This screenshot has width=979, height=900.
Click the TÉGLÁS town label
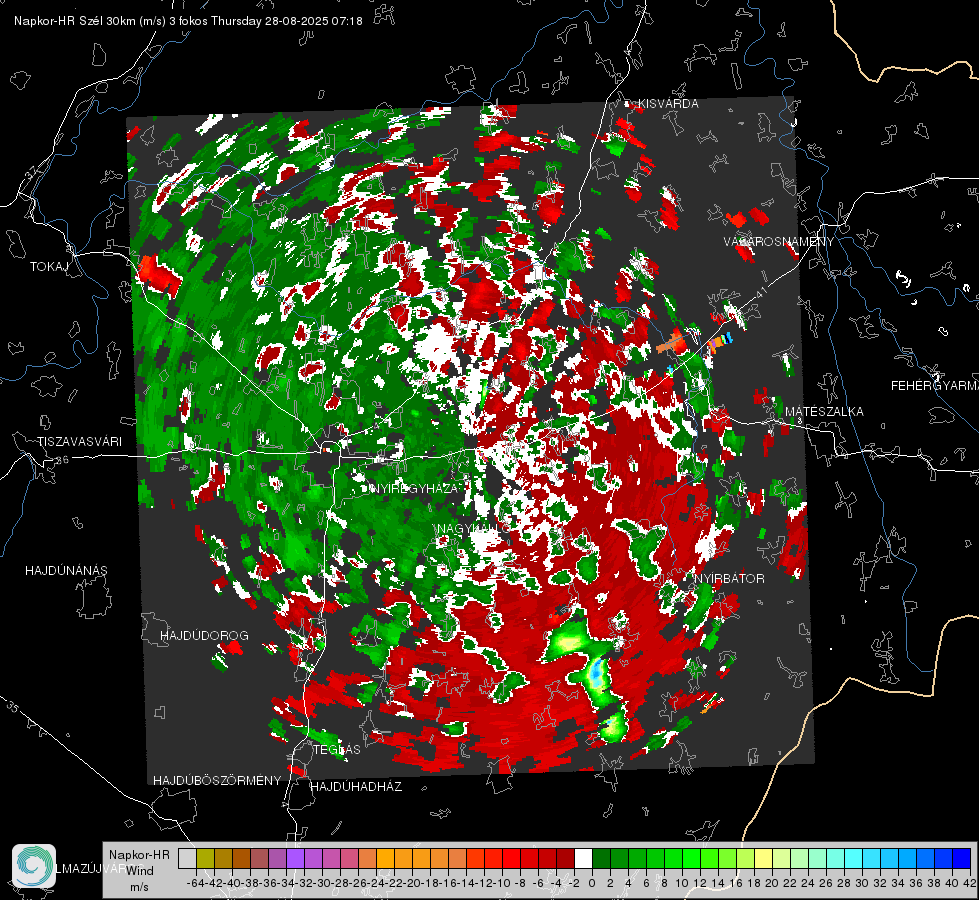point(337,750)
